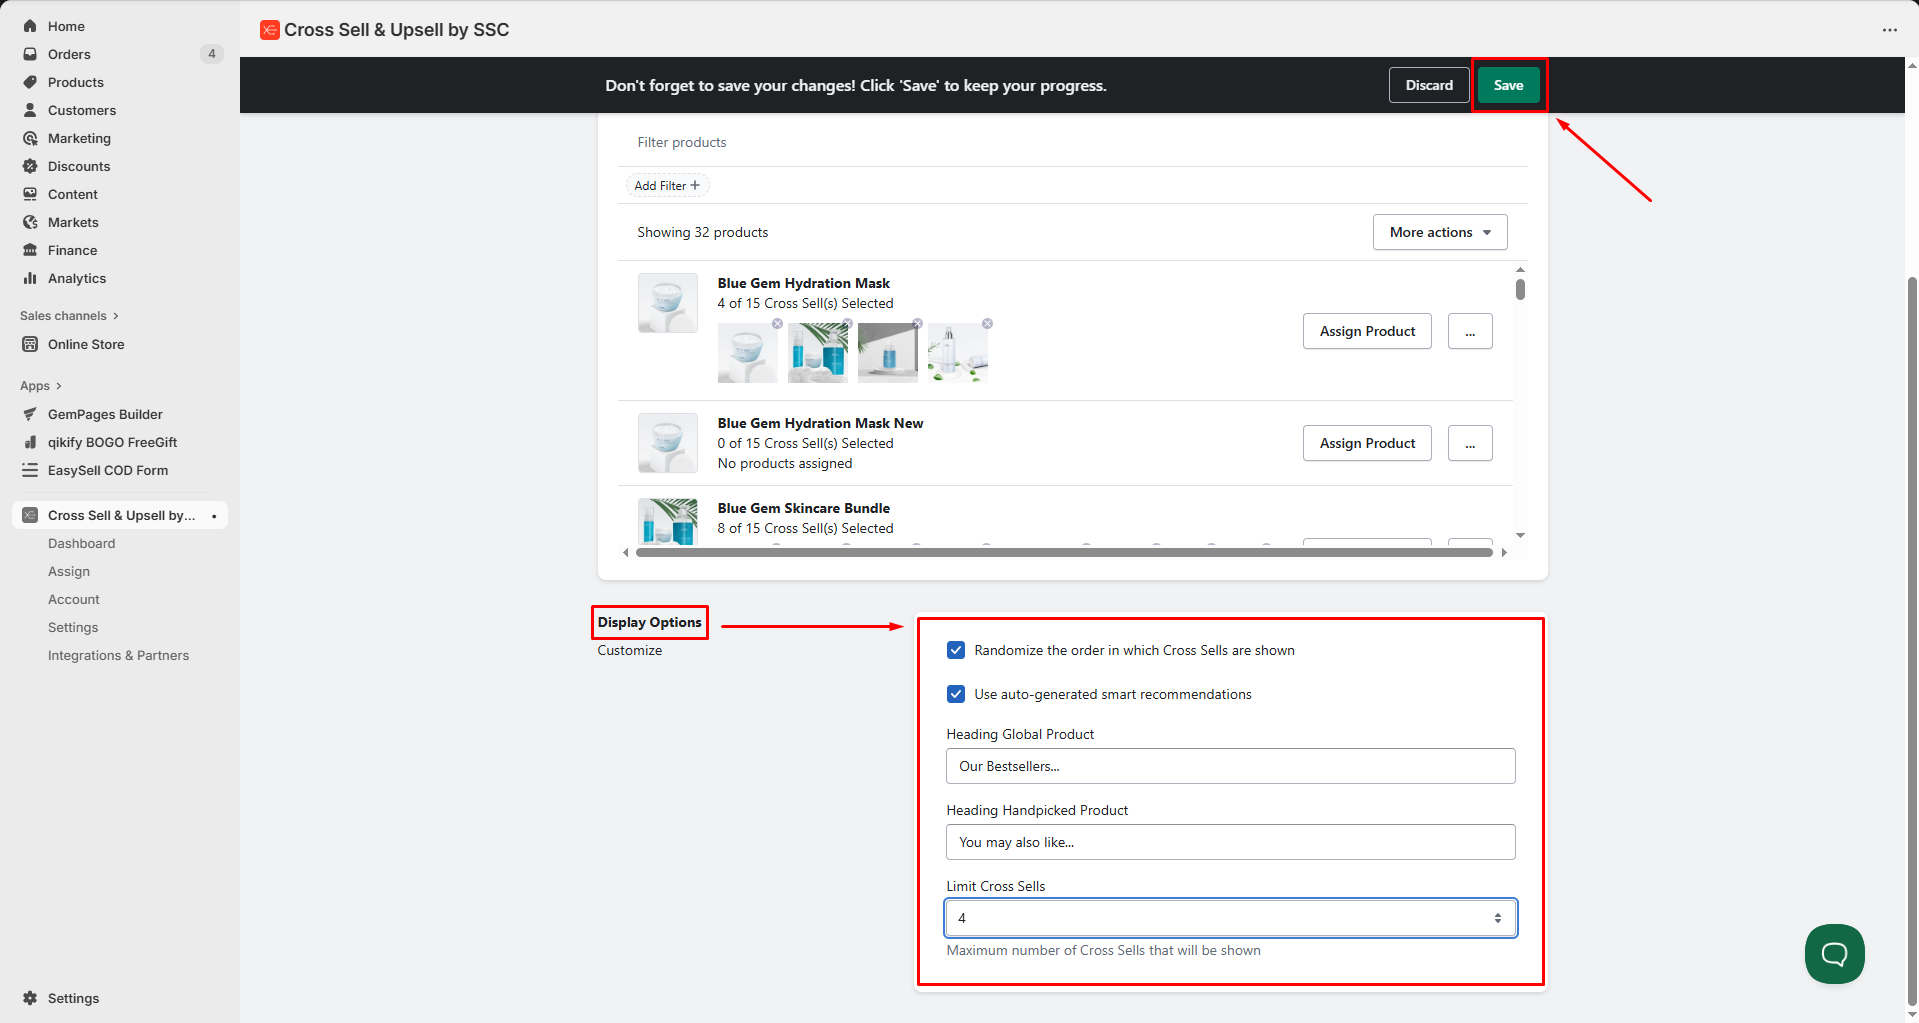Open the three-dot menu at top right
The image size is (1919, 1023).
[x=1889, y=30]
